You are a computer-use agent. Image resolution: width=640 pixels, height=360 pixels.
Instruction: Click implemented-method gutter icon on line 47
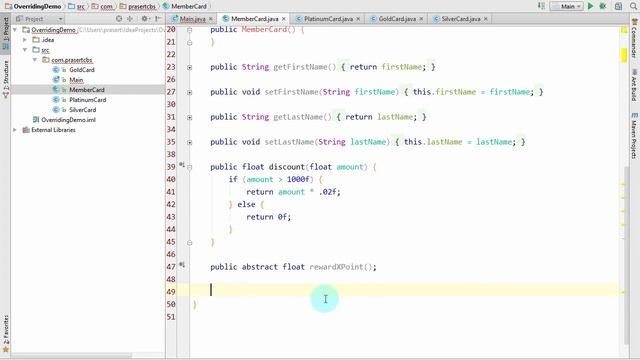182,265
